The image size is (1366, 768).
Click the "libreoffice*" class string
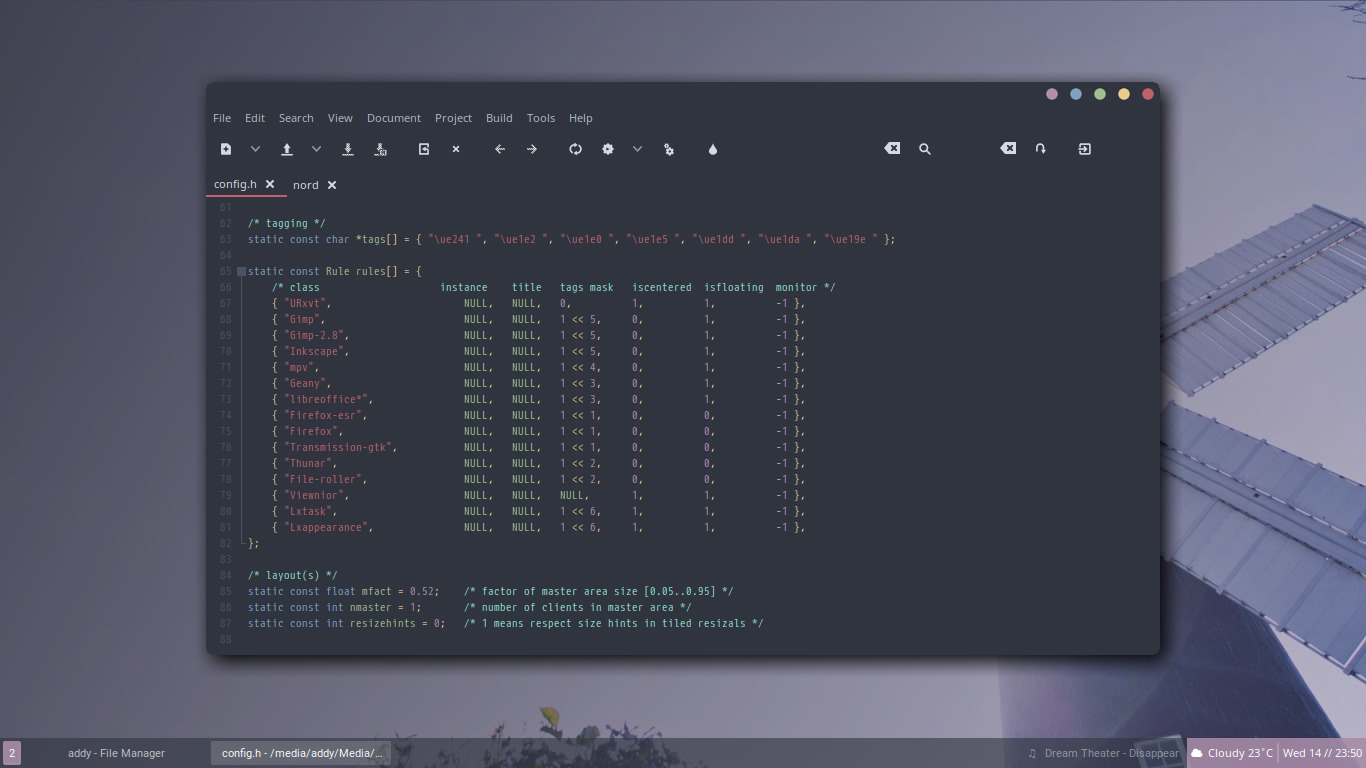327,399
